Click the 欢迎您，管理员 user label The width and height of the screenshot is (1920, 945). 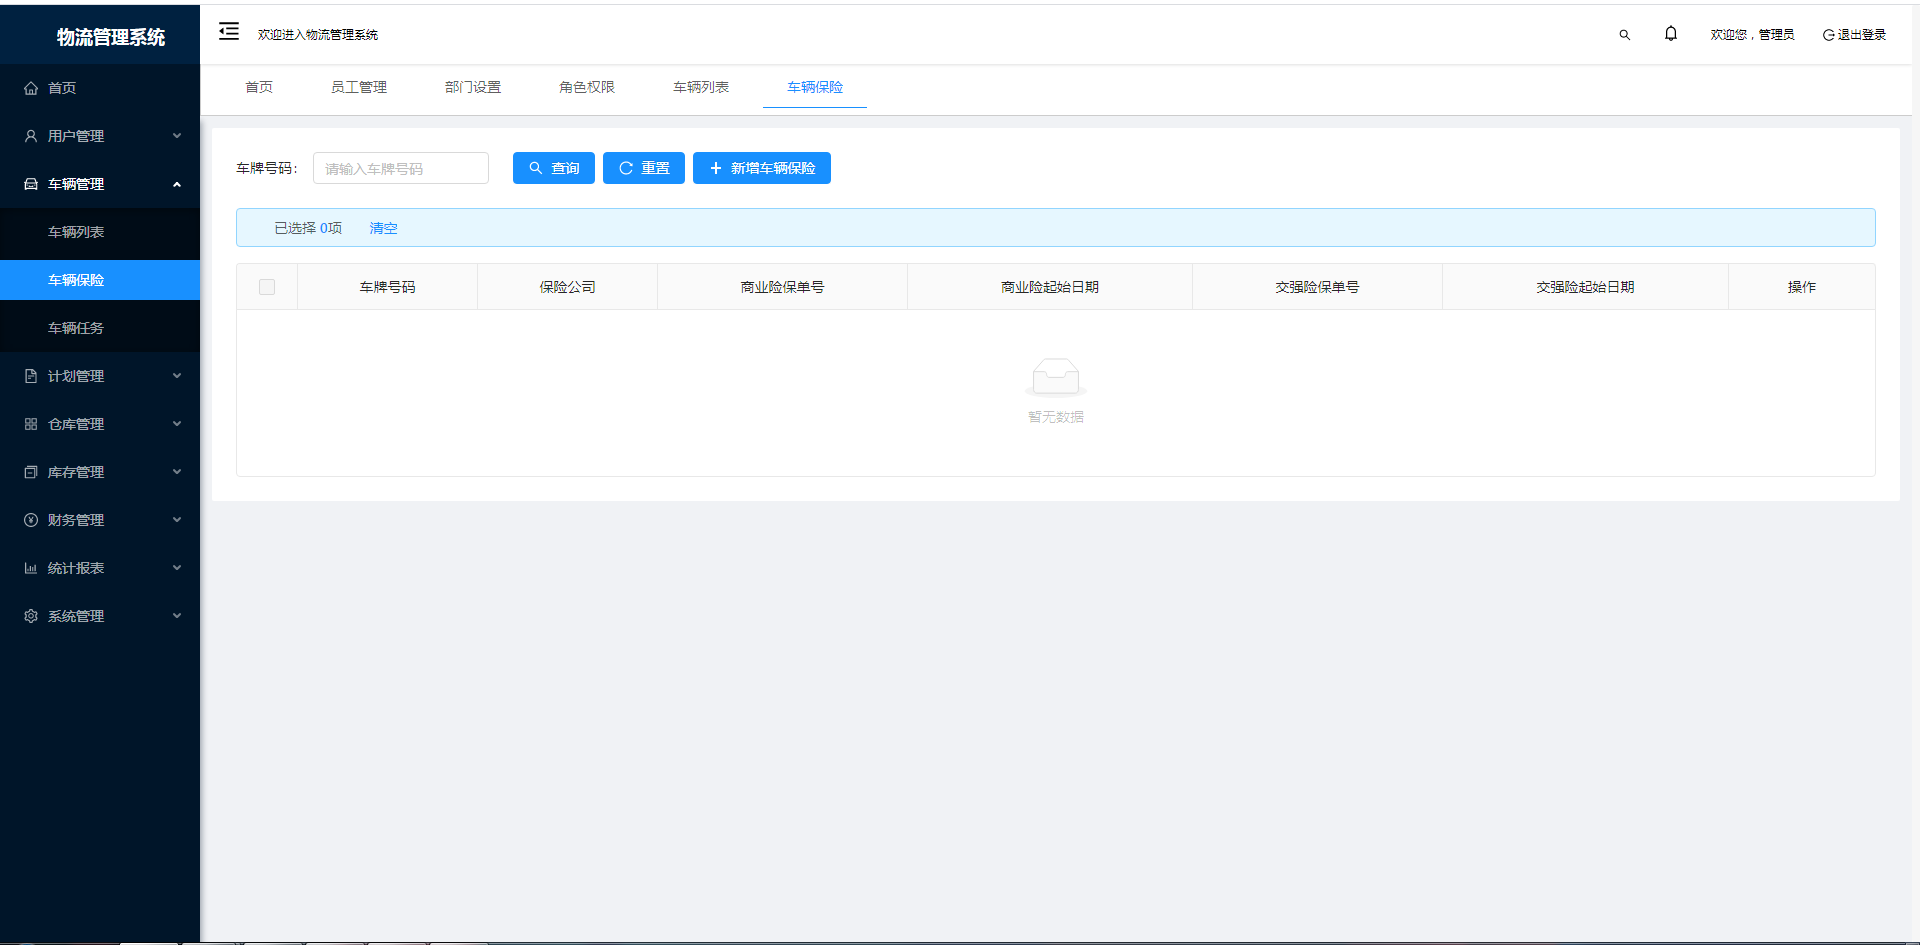coord(1752,35)
